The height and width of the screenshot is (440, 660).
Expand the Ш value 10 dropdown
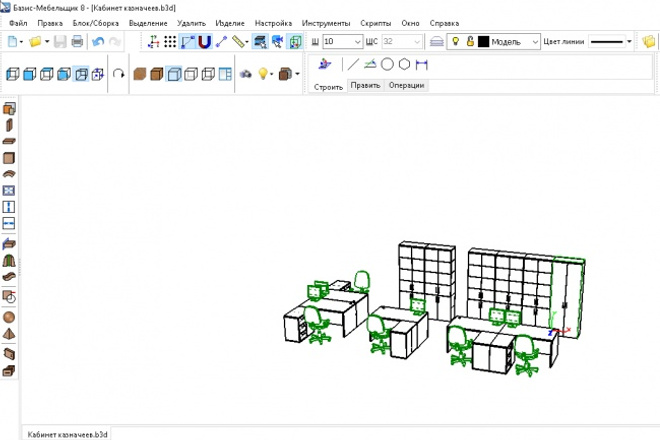[357, 42]
